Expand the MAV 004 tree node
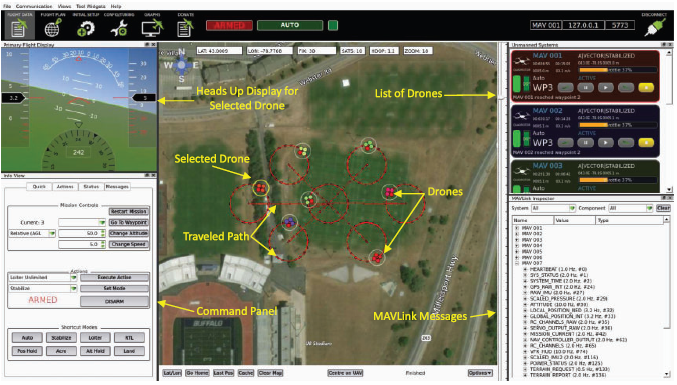The width and height of the screenshot is (677, 385). point(517,246)
